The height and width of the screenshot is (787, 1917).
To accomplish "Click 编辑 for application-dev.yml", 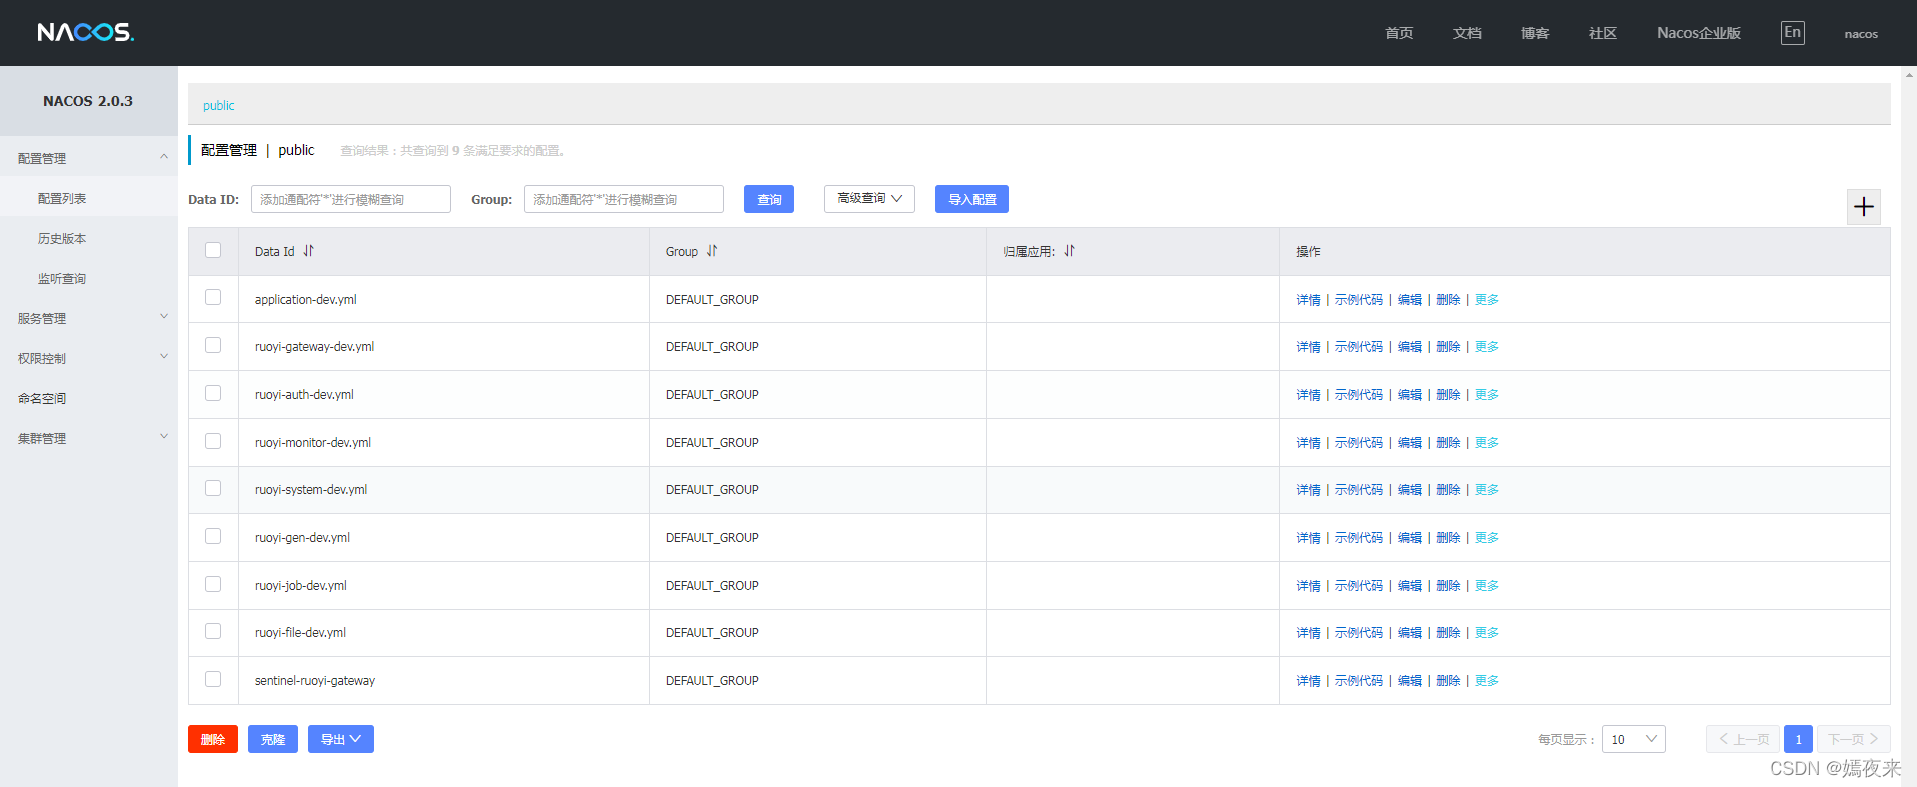I will (x=1410, y=300).
